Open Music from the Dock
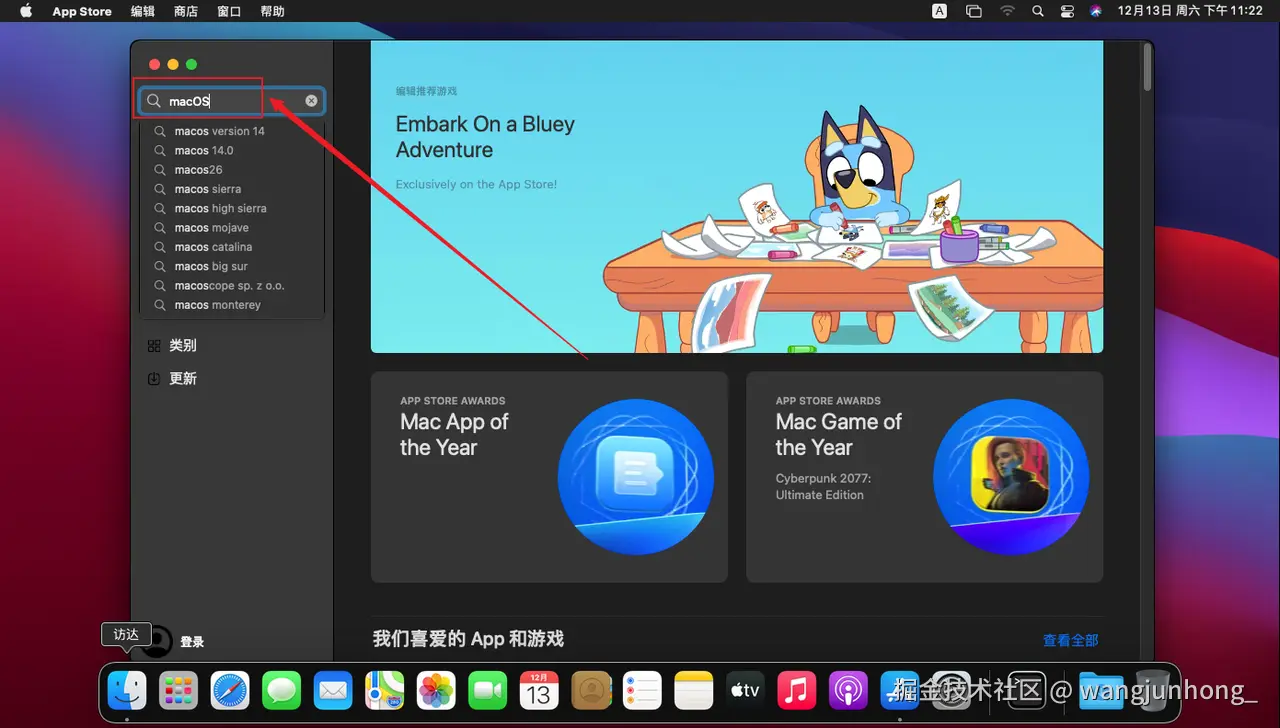Viewport: 1280px width, 728px height. (797, 690)
